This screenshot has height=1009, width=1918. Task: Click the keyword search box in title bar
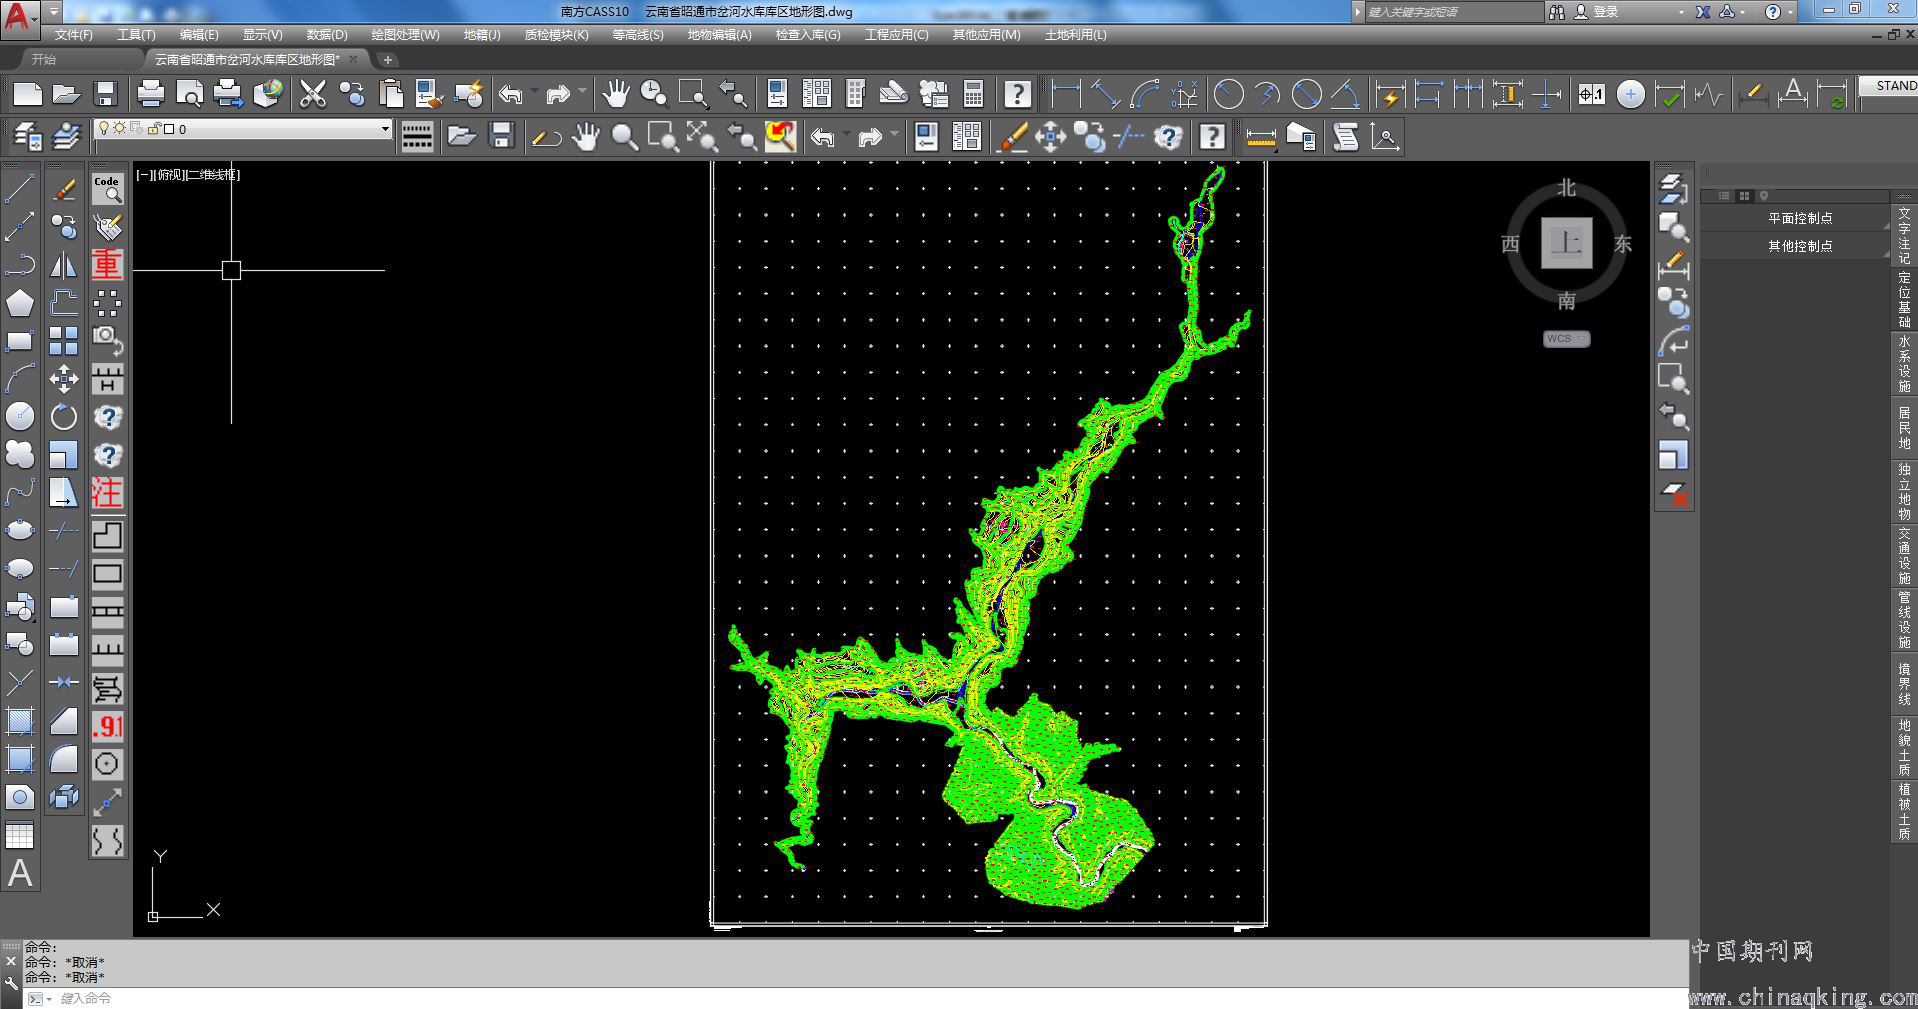pyautogui.click(x=1454, y=12)
